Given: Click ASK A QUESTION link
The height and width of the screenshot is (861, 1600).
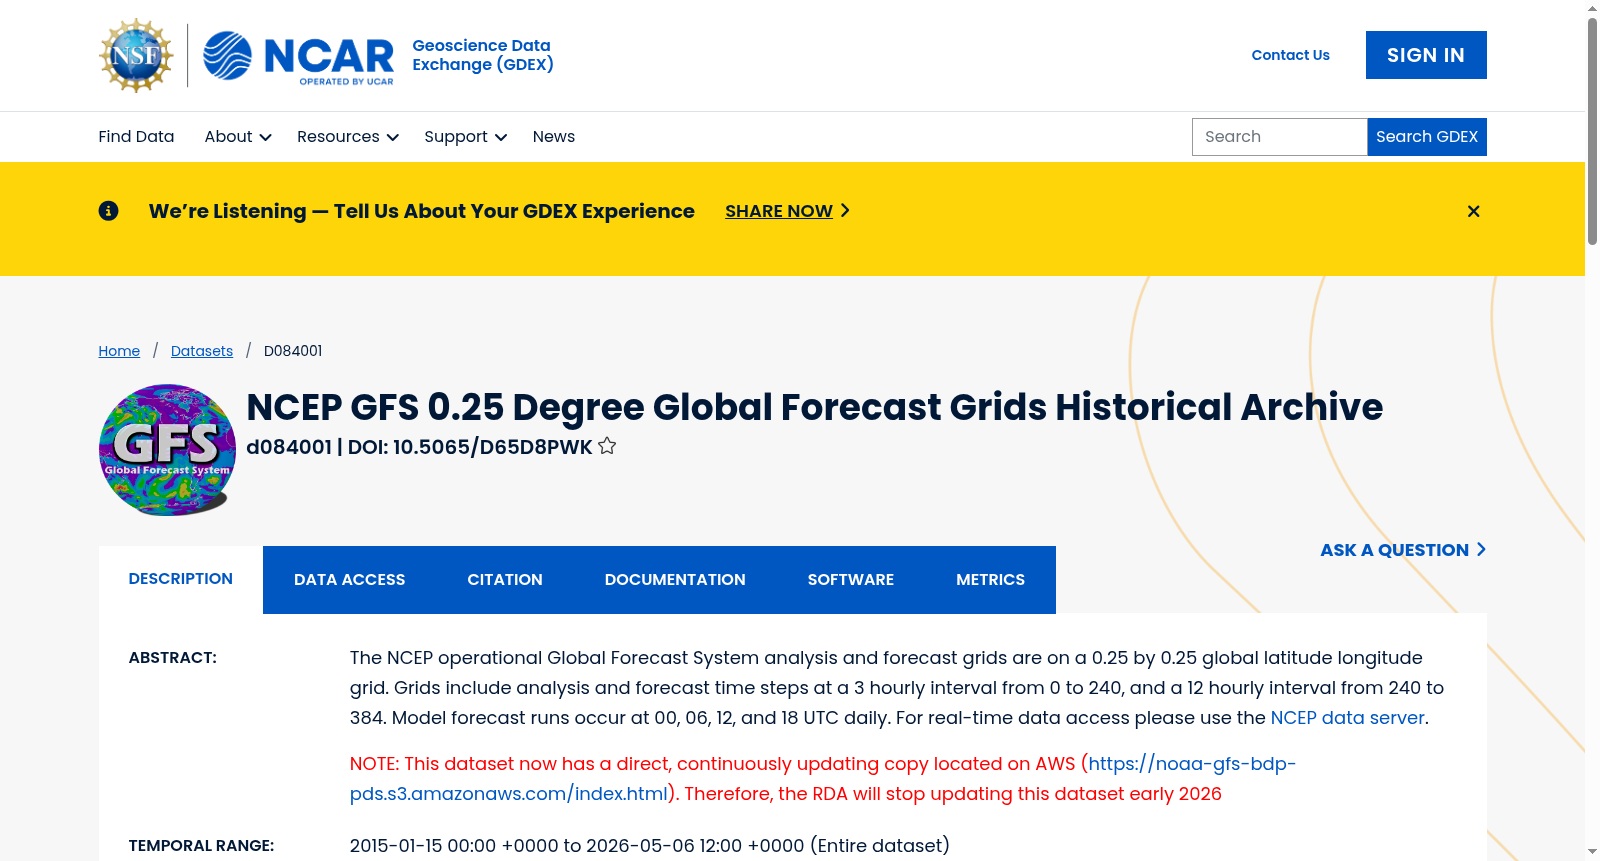Looking at the screenshot, I should [x=1403, y=550].
